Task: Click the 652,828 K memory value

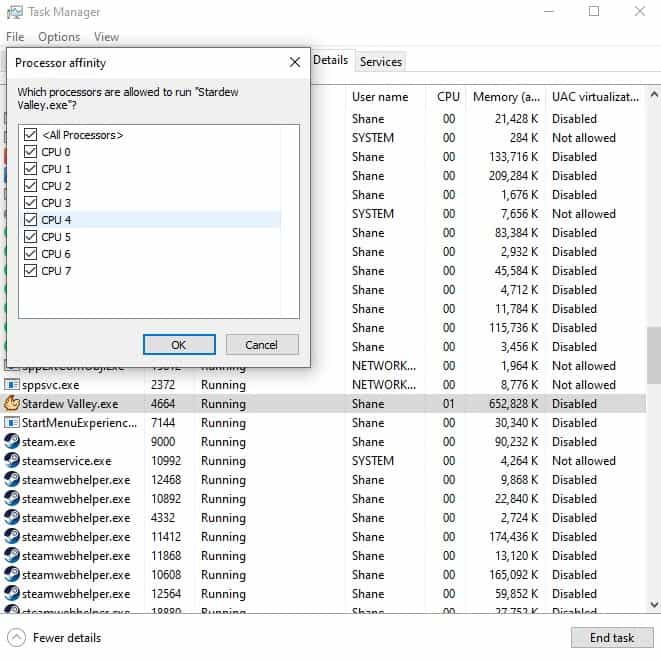Action: coord(513,403)
